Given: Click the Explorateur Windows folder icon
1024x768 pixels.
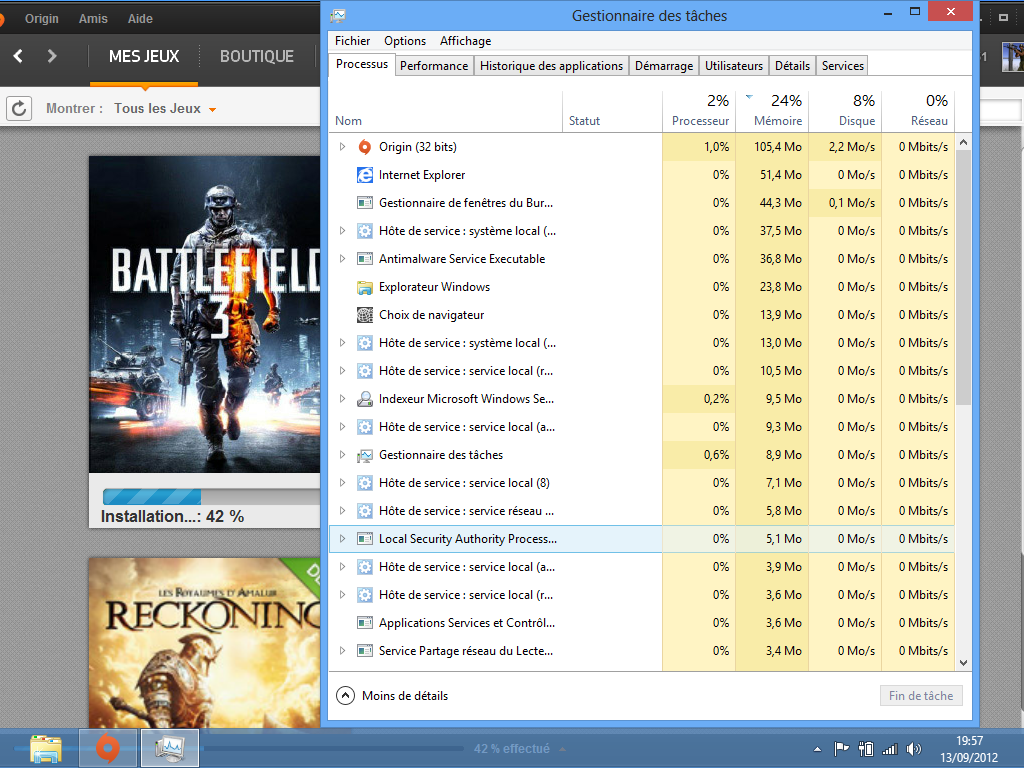Looking at the screenshot, I should [364, 287].
